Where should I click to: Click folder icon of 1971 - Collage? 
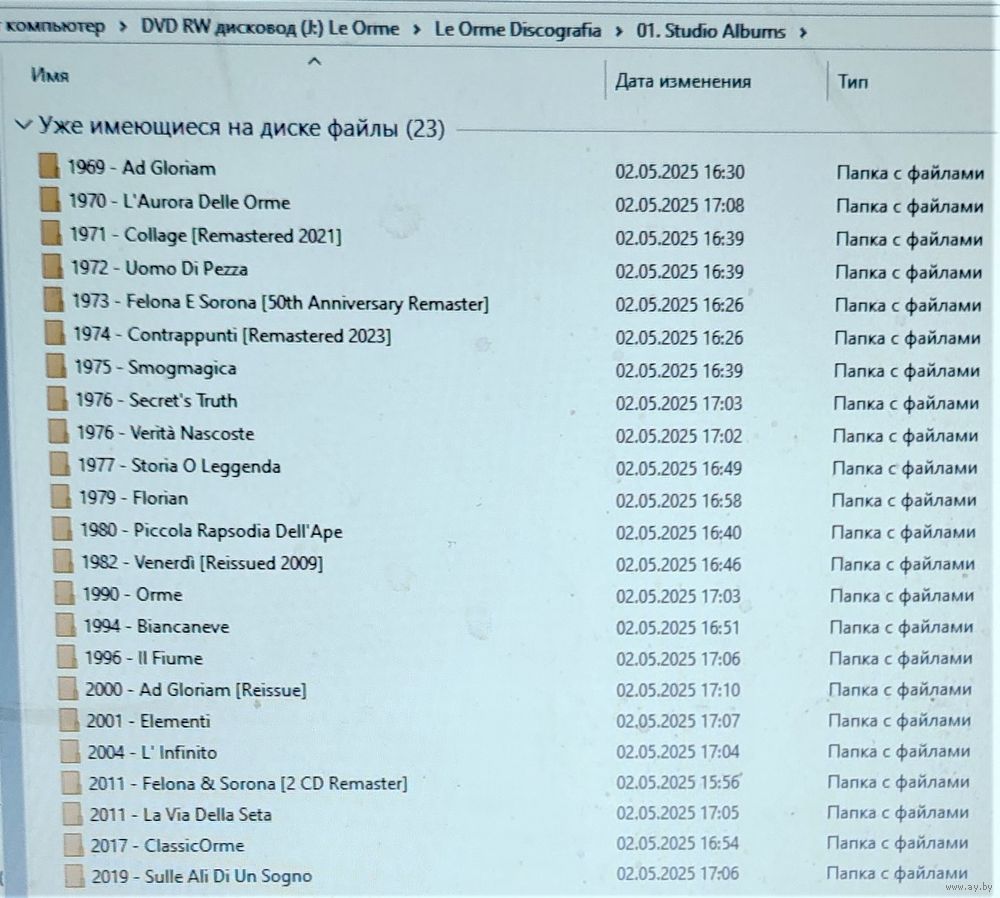[x=51, y=232]
